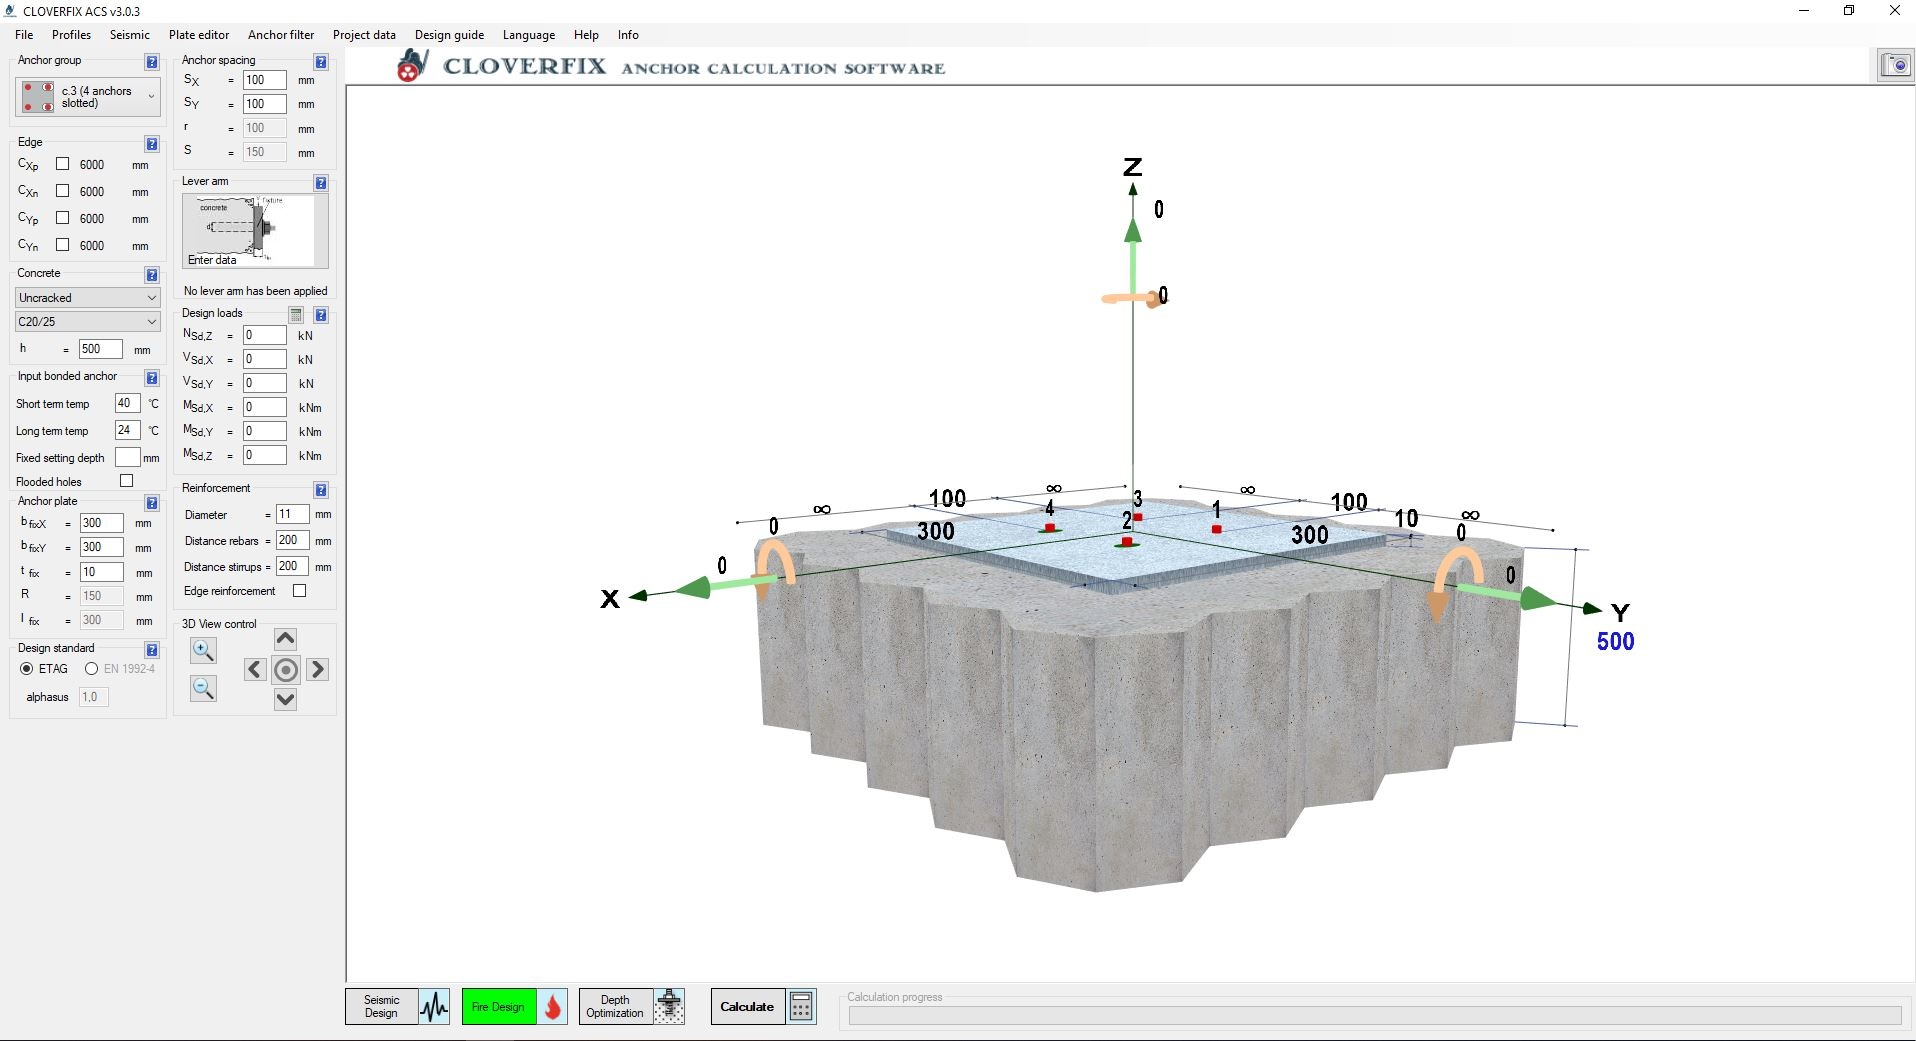Enable the Cxn edge checkbox
The height and width of the screenshot is (1041, 1916).
click(x=62, y=191)
